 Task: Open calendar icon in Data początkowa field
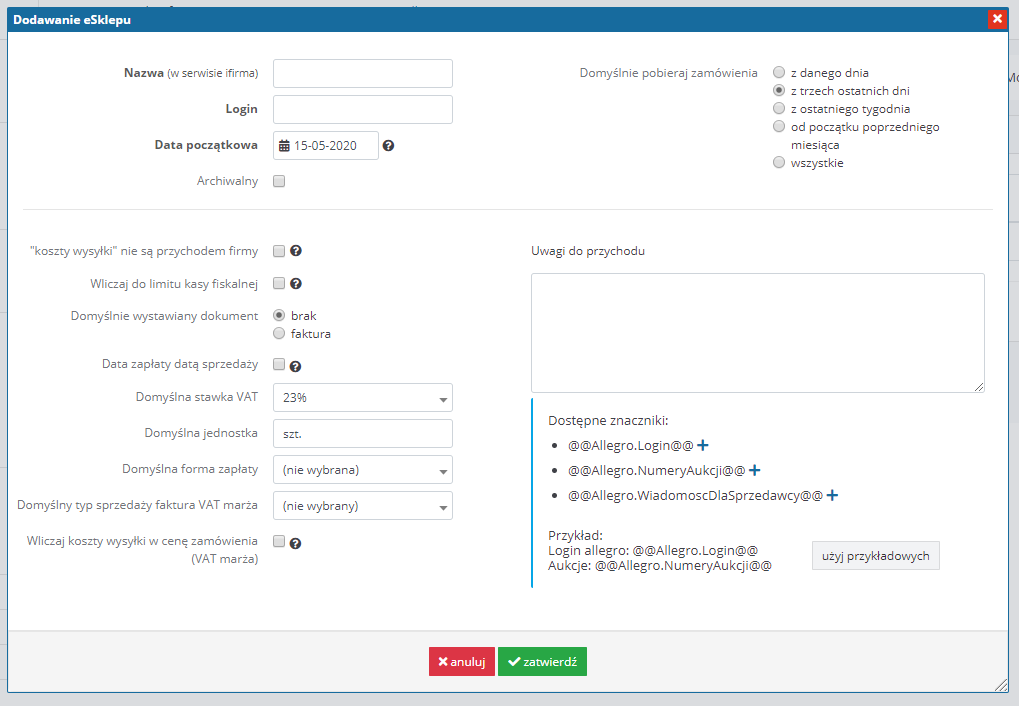[x=284, y=146]
